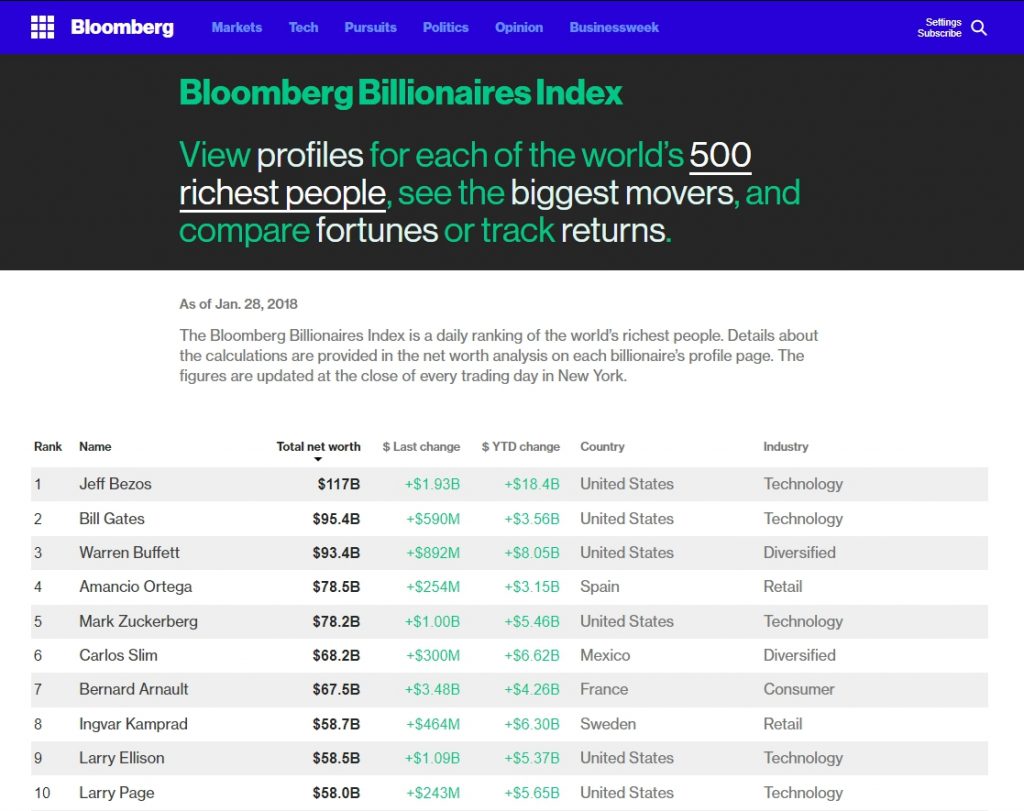Open Warren Buffett's profile row
This screenshot has height=811, width=1024.
pos(129,552)
